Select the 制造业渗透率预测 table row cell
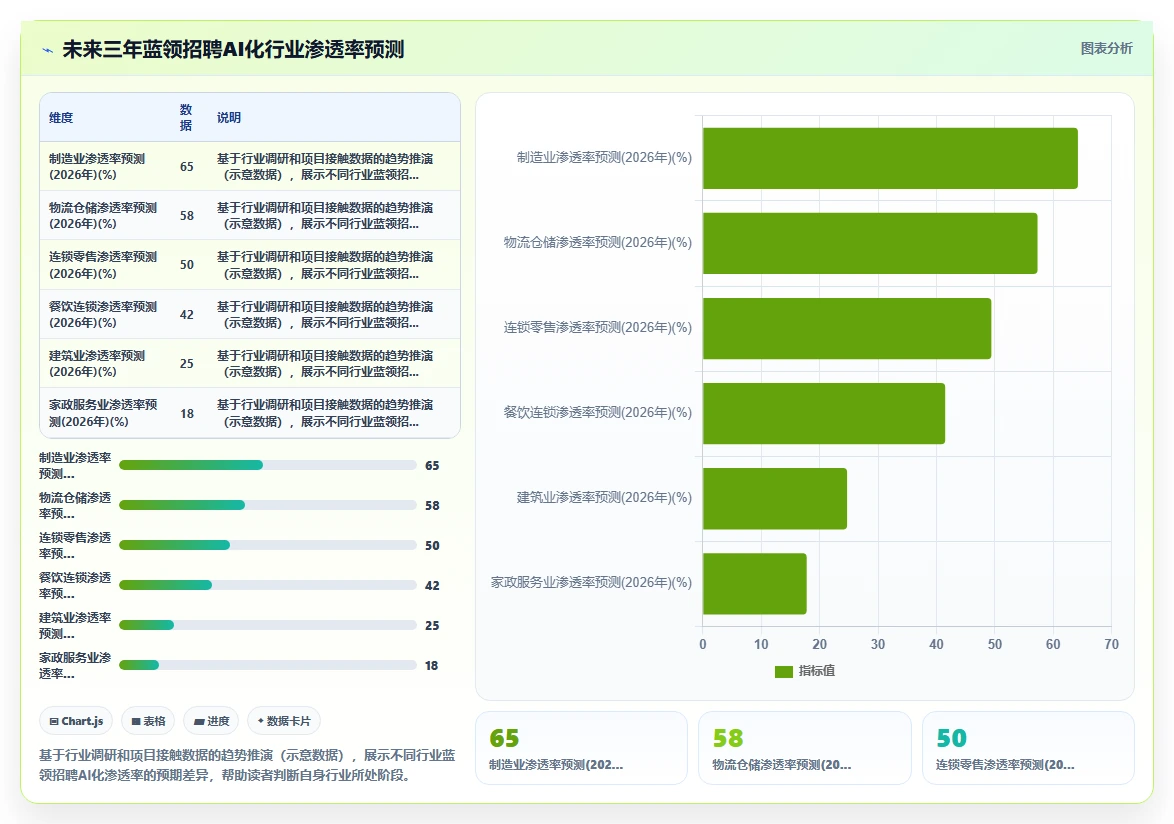Screen dimensions: 1174x824 coord(102,166)
